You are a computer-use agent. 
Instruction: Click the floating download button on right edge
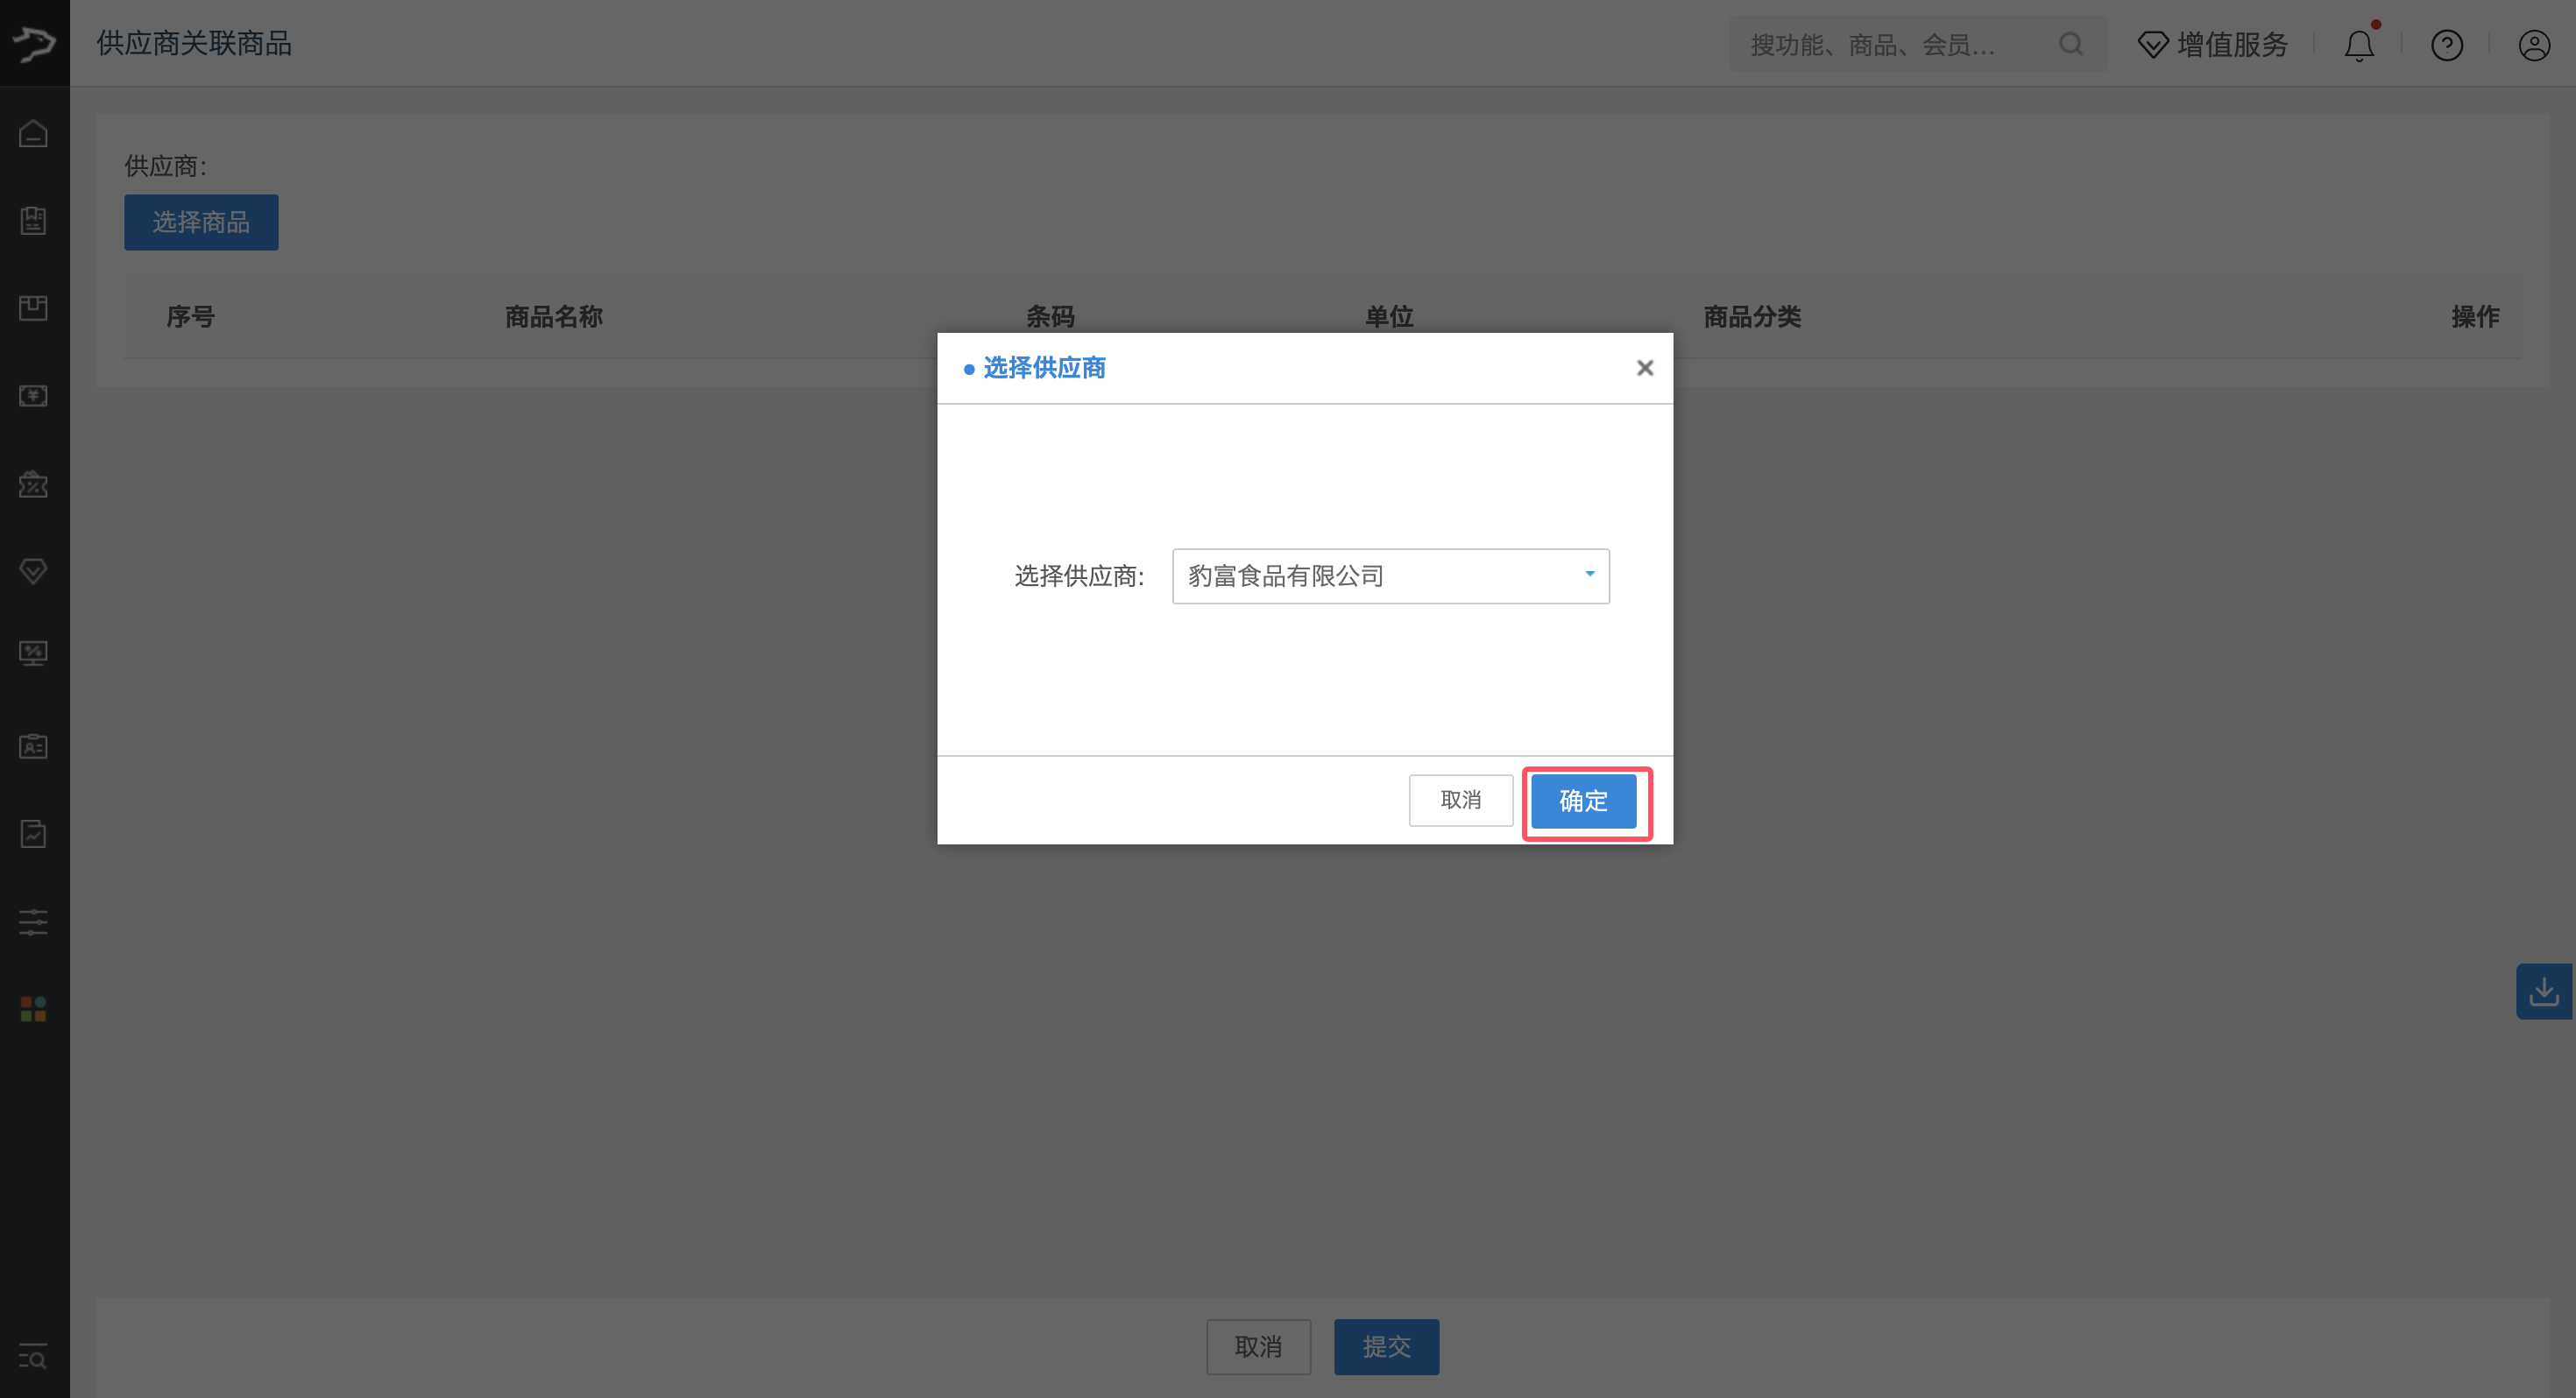point(2545,992)
